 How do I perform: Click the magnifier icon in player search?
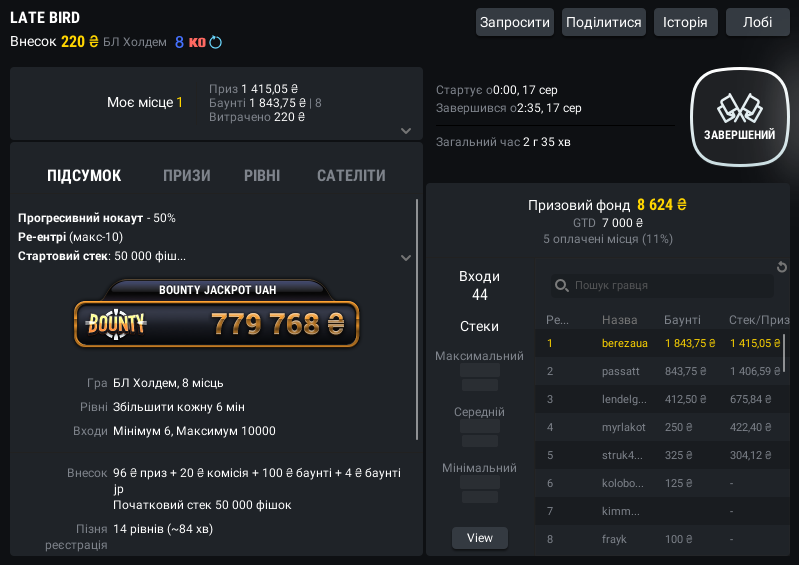click(x=562, y=285)
